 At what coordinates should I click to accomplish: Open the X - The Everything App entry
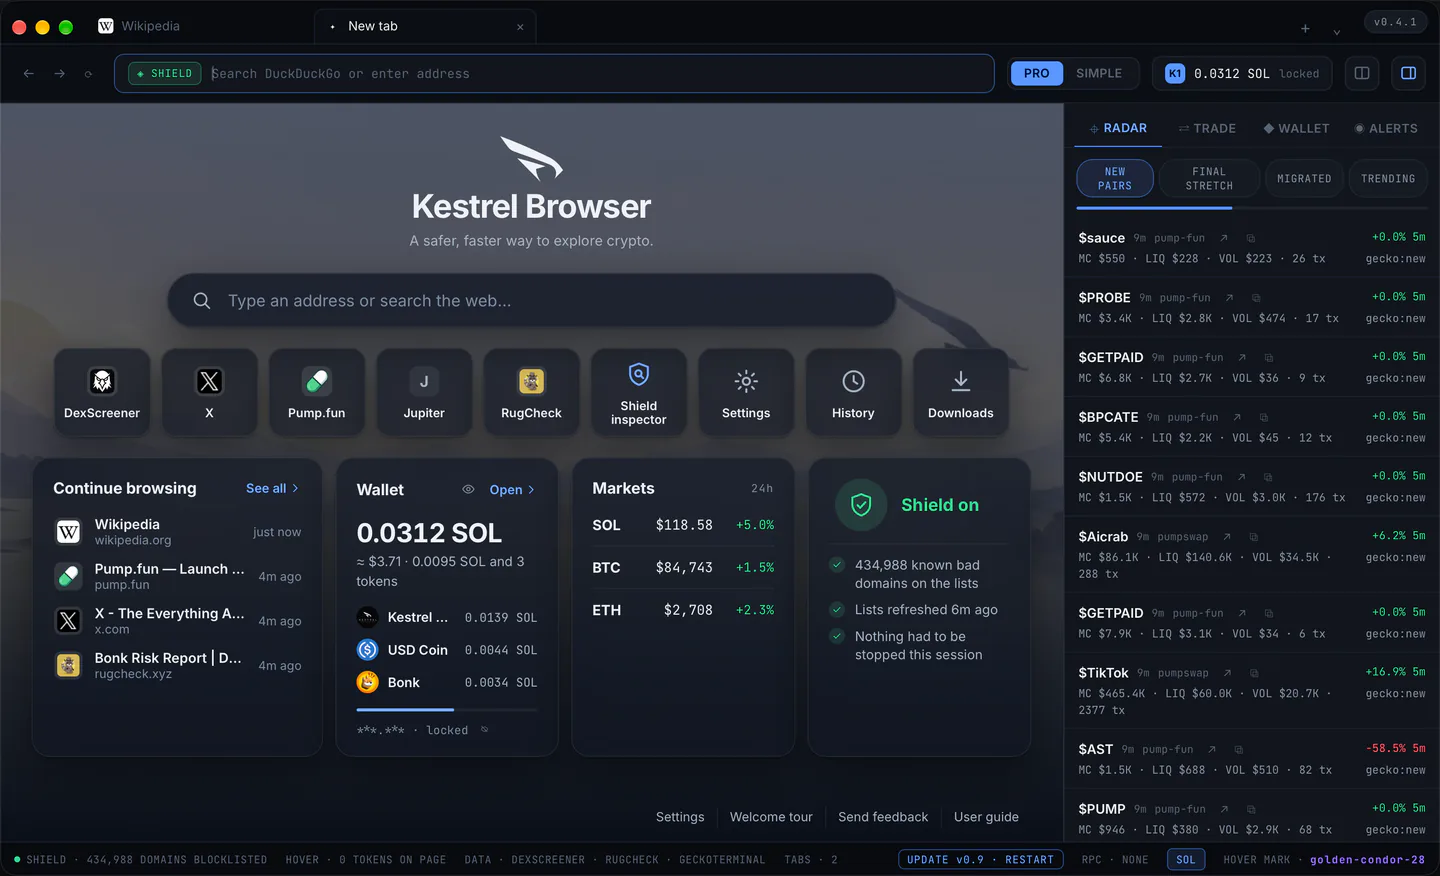coord(177,621)
